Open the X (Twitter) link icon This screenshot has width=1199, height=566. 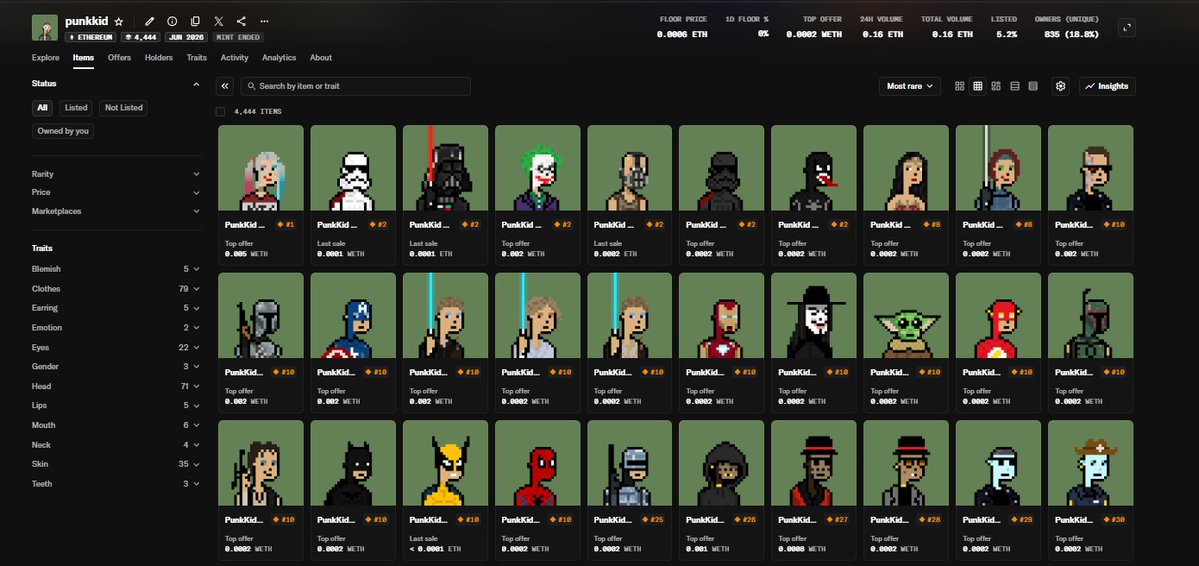coord(219,21)
